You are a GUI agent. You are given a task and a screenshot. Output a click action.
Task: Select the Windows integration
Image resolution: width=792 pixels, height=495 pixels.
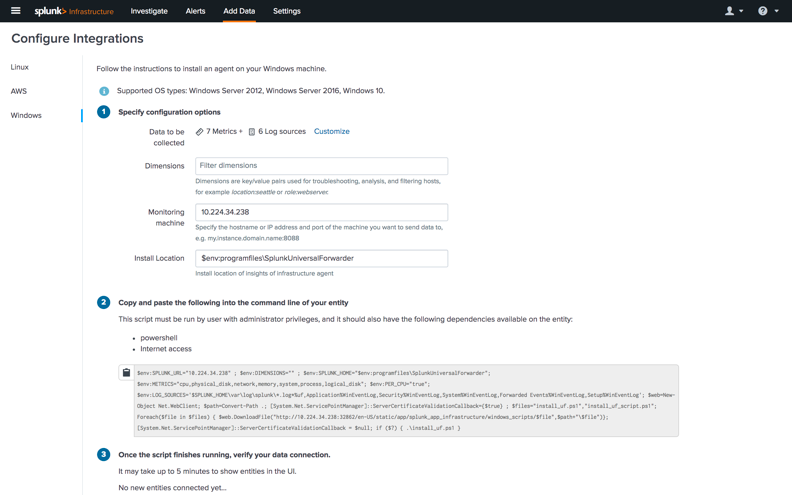click(26, 115)
